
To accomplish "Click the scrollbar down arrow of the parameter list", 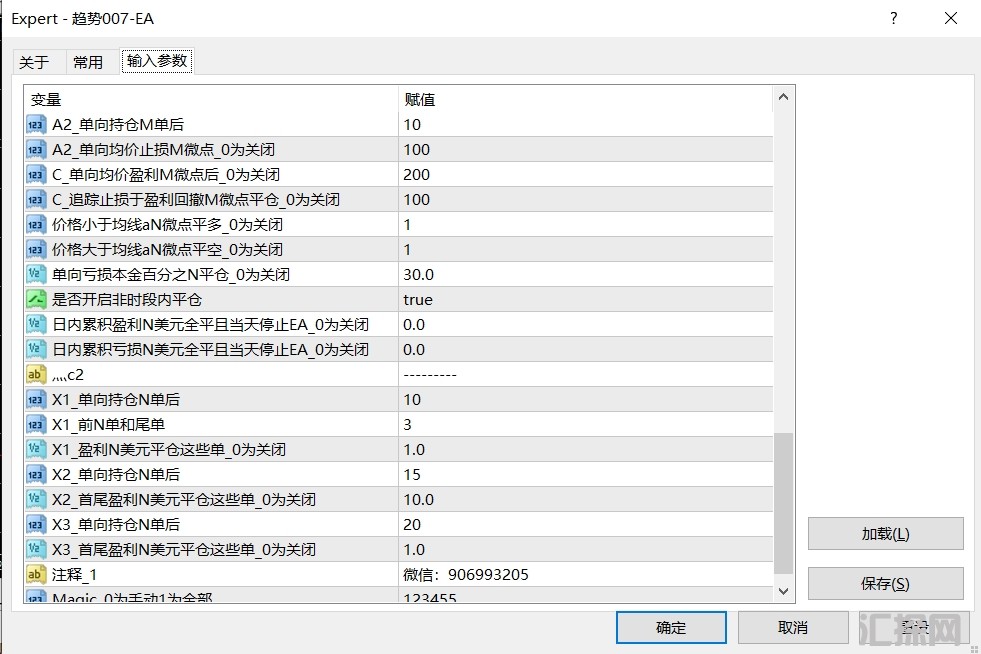I will click(x=783, y=591).
